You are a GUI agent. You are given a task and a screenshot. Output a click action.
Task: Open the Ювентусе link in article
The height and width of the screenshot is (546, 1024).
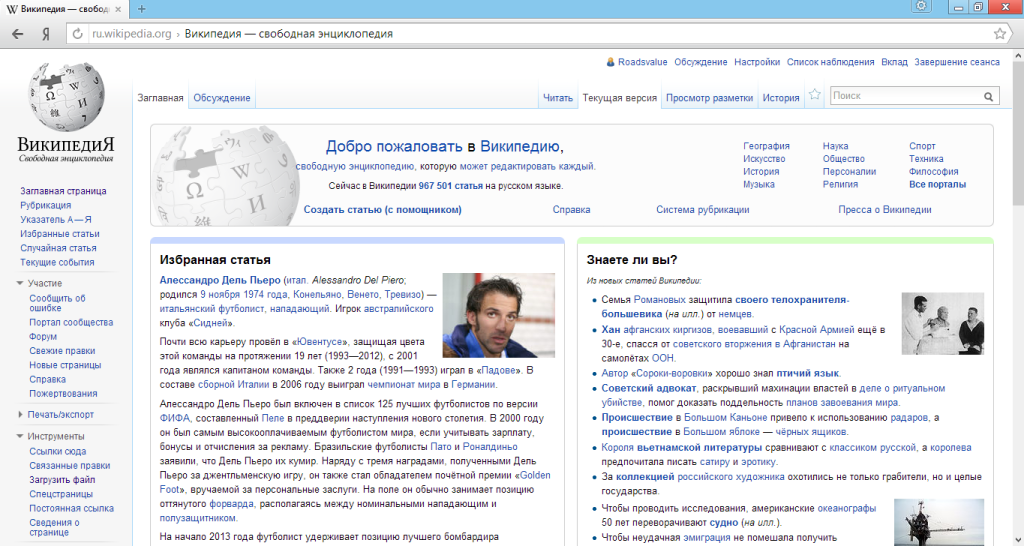coord(320,342)
